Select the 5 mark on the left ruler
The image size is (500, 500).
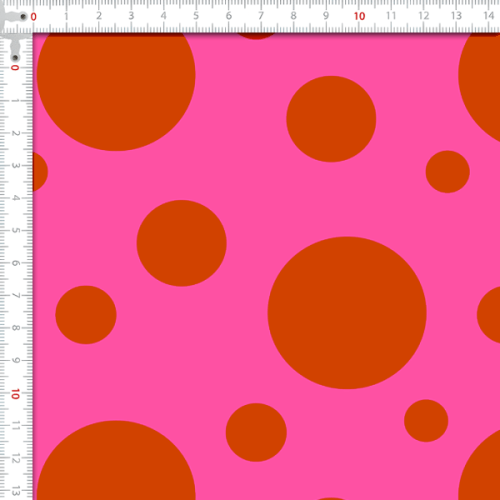pos(15,230)
